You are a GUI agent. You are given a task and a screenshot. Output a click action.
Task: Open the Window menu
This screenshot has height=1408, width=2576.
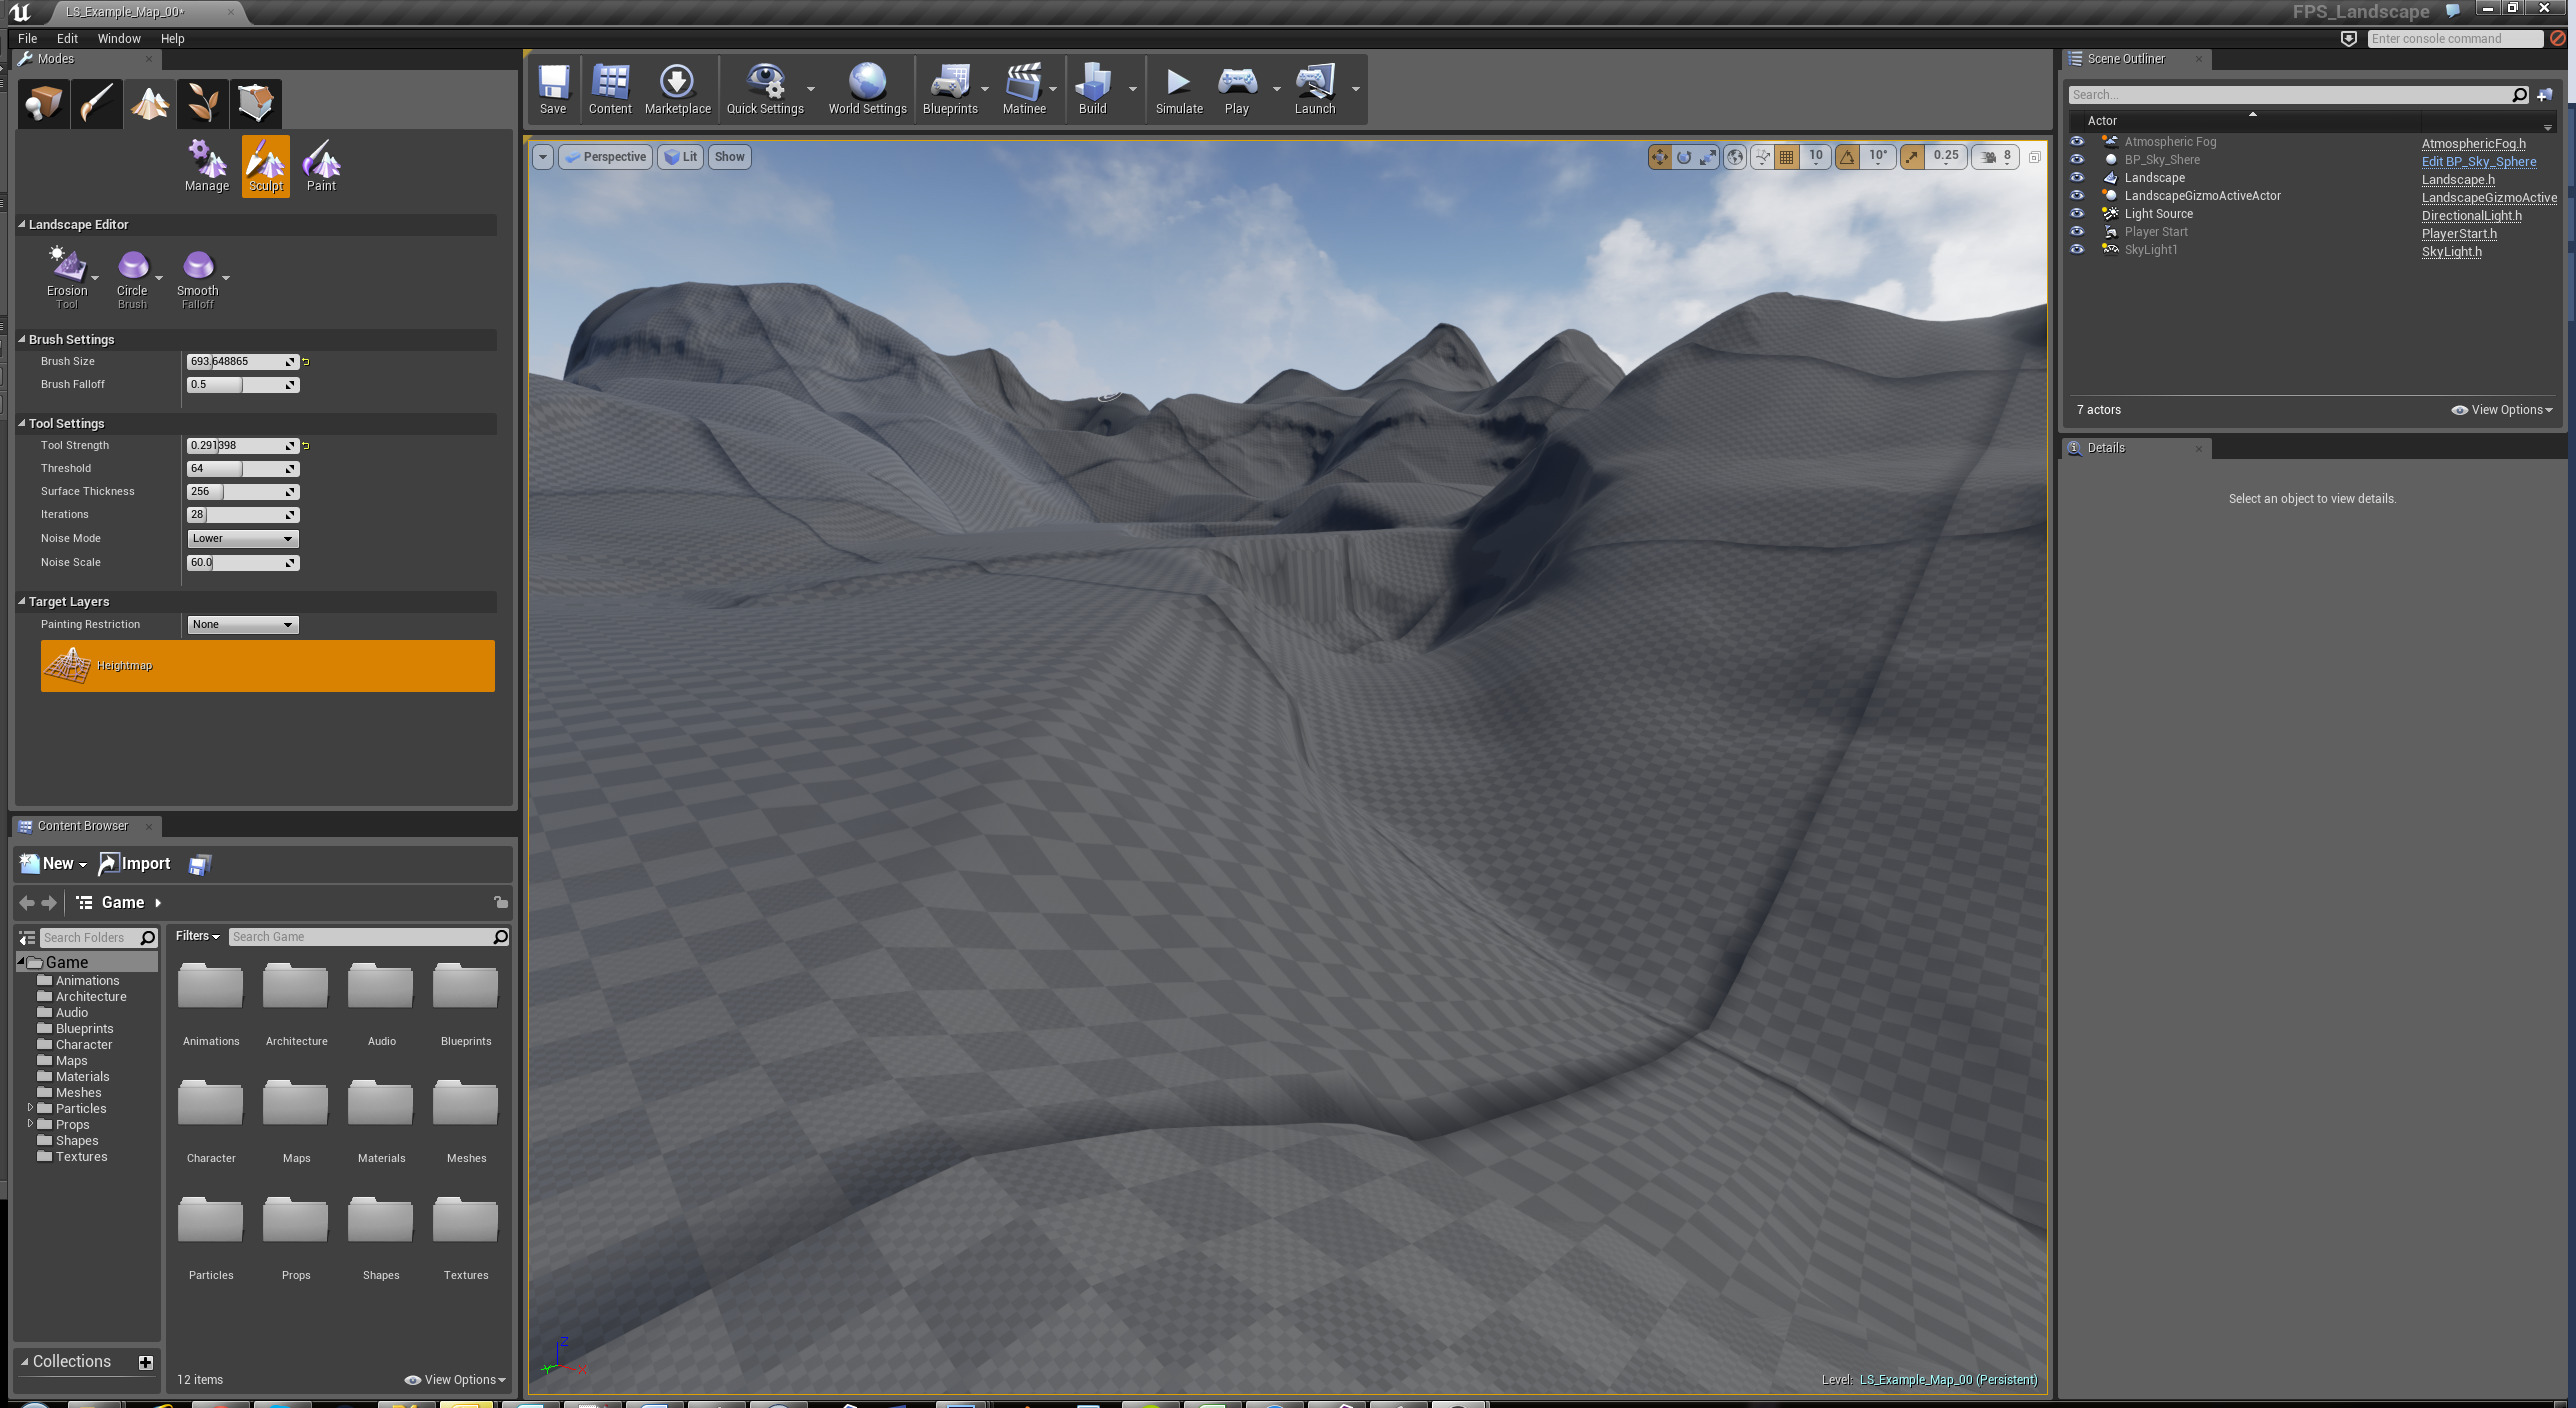coord(119,38)
